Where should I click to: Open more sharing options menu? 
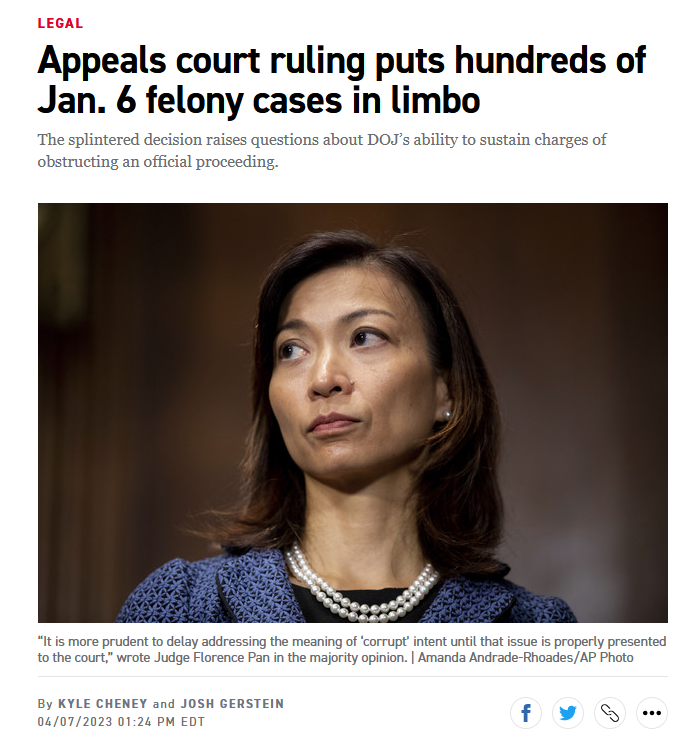click(651, 713)
